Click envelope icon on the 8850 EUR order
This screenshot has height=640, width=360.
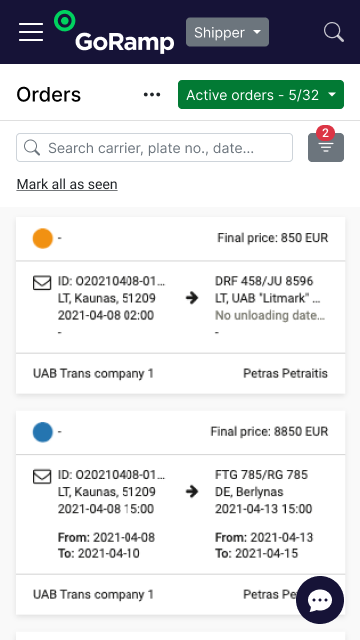click(42, 476)
